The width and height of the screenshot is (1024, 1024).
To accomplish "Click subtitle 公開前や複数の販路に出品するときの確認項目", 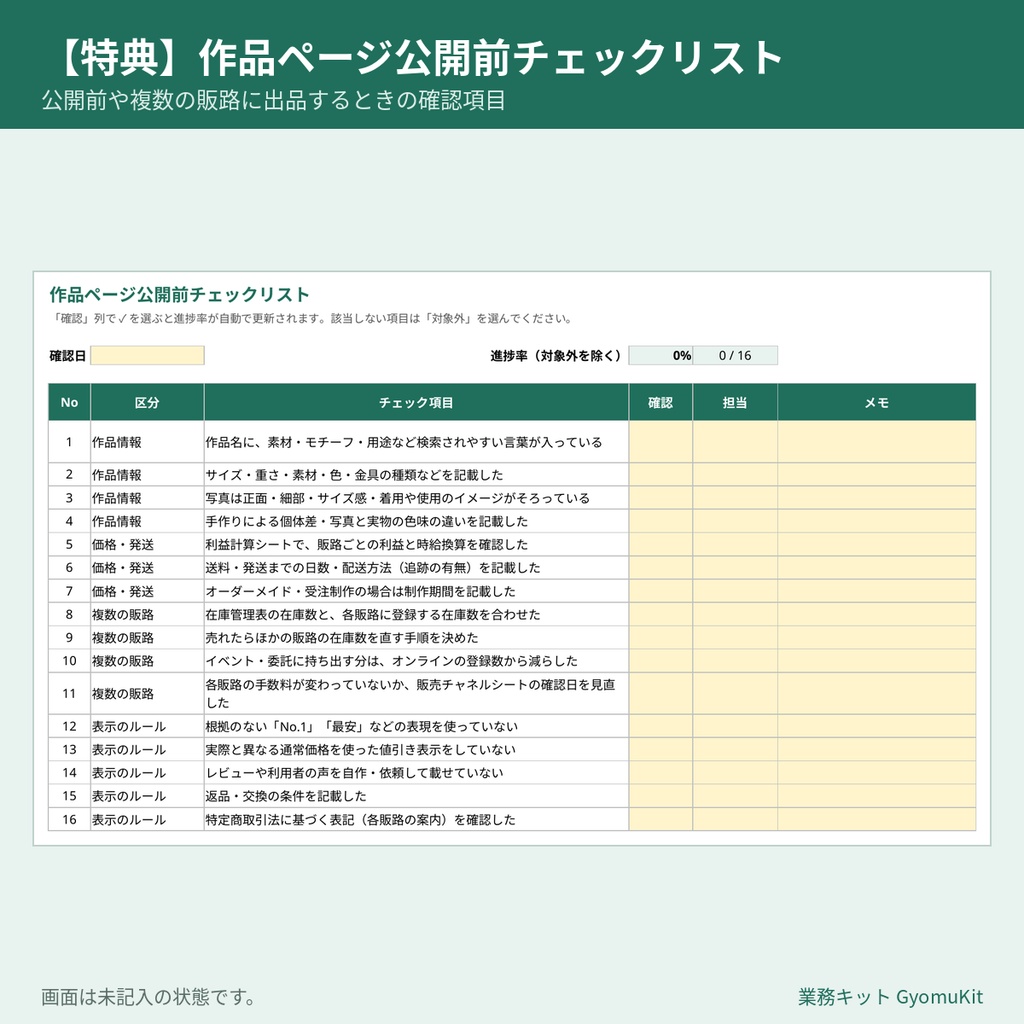I will (274, 100).
